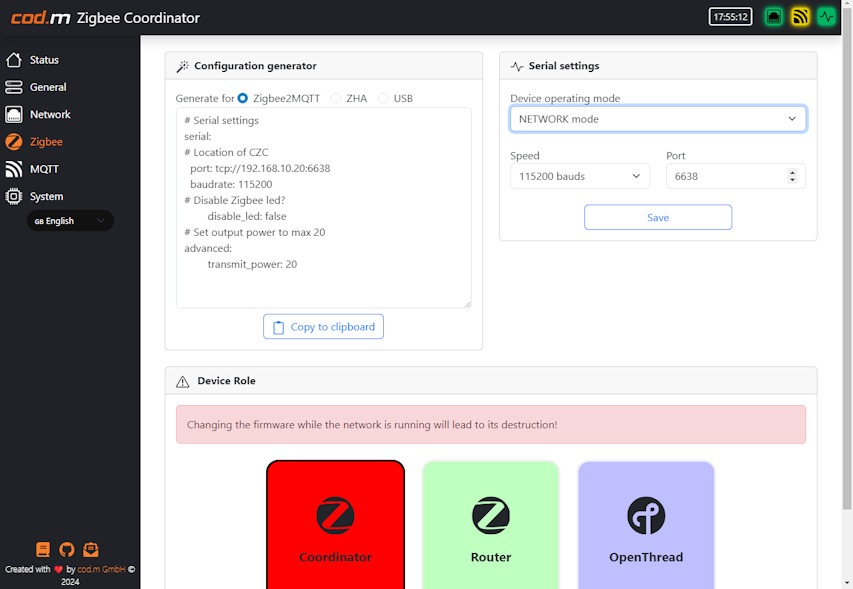Viewport: 853px width, 589px height.
Task: Click the Zigbee logo on Router card
Action: coord(491,515)
